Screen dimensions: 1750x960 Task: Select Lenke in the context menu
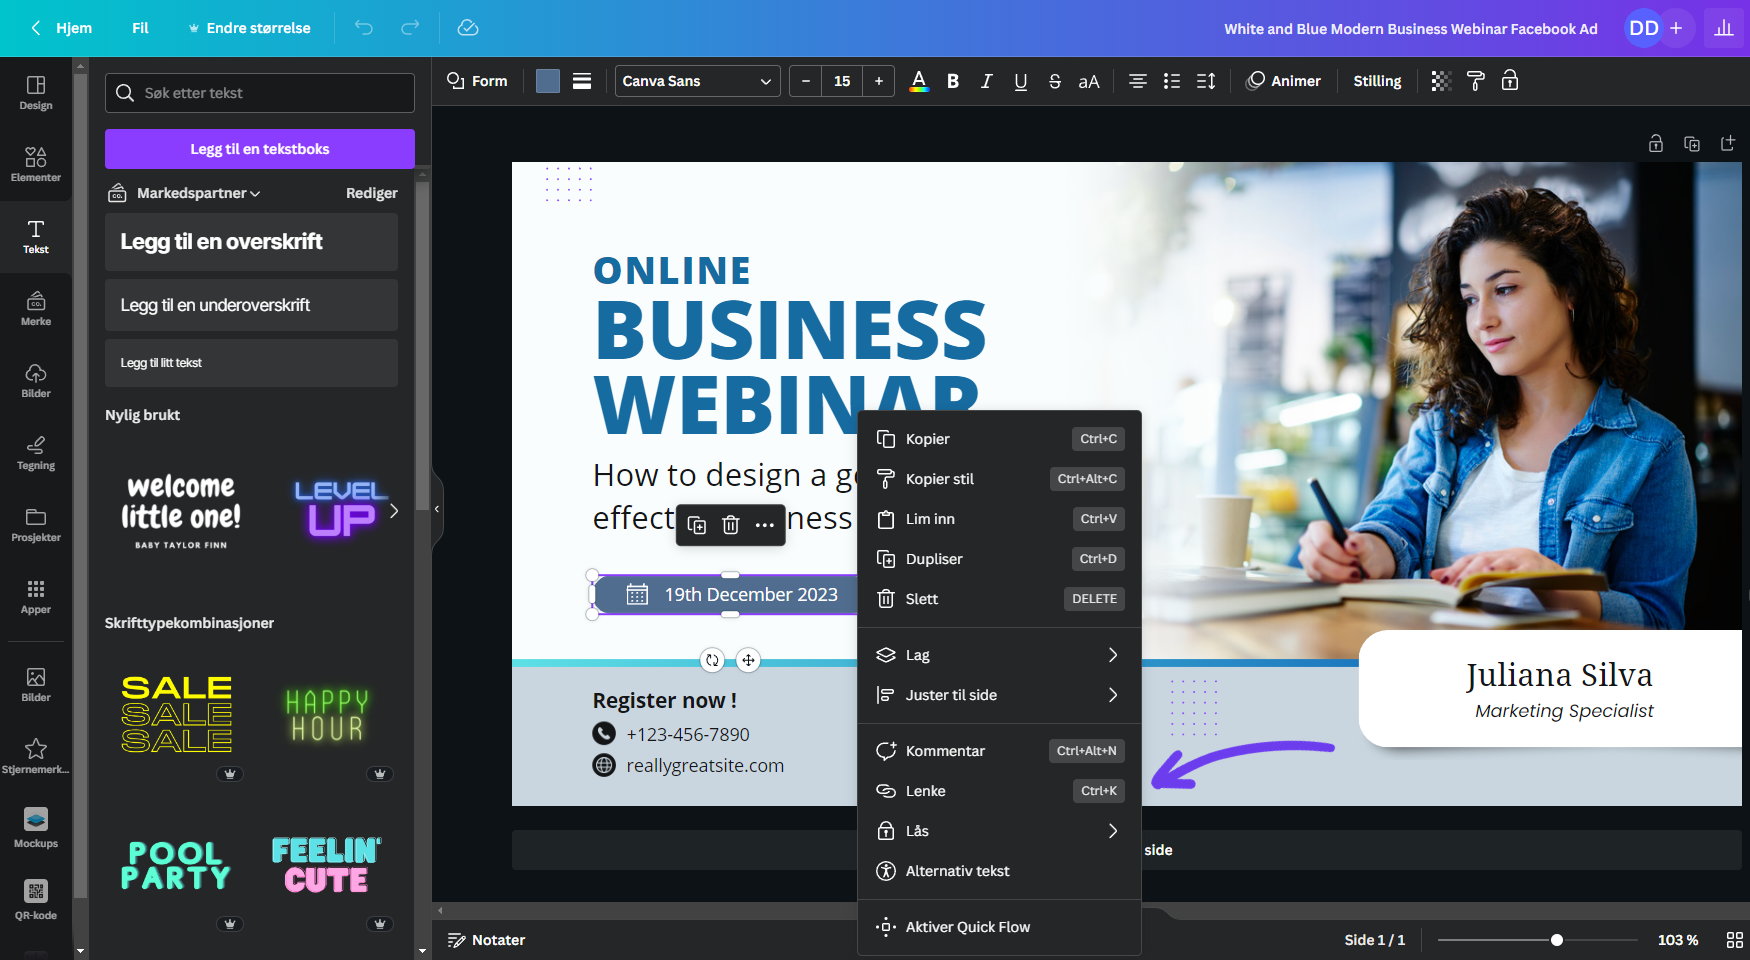[999, 791]
